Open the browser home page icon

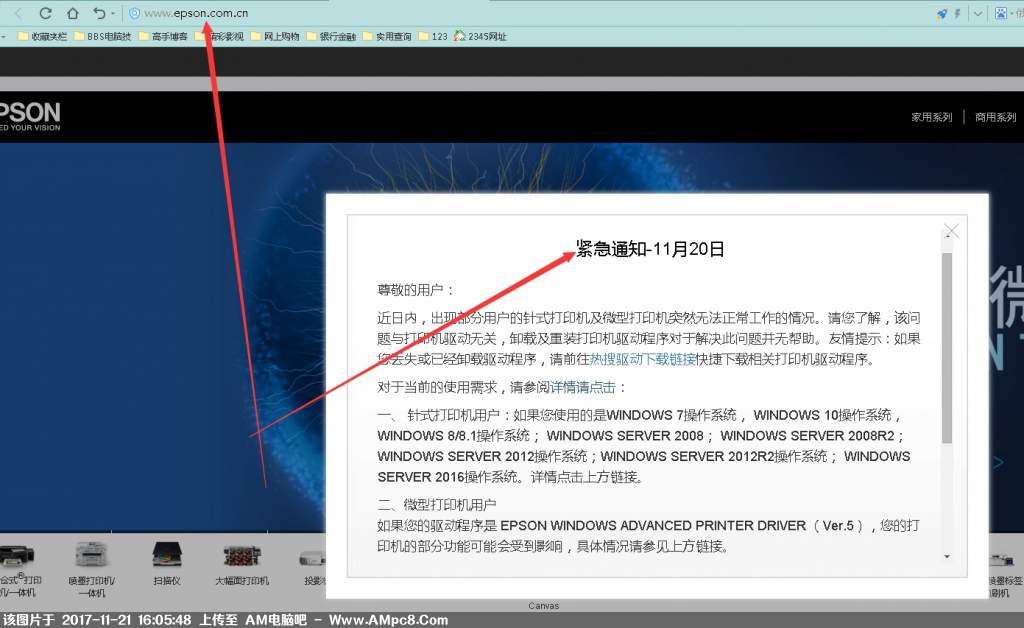(x=72, y=13)
